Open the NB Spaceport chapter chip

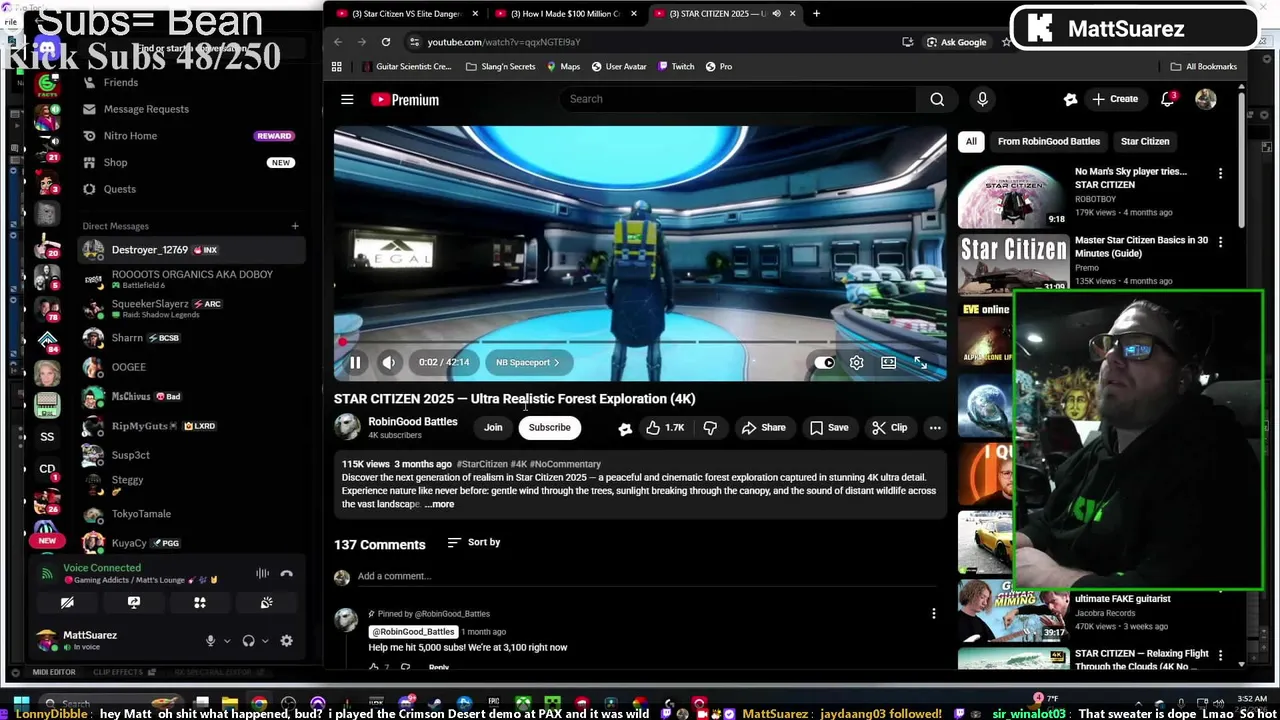(527, 362)
